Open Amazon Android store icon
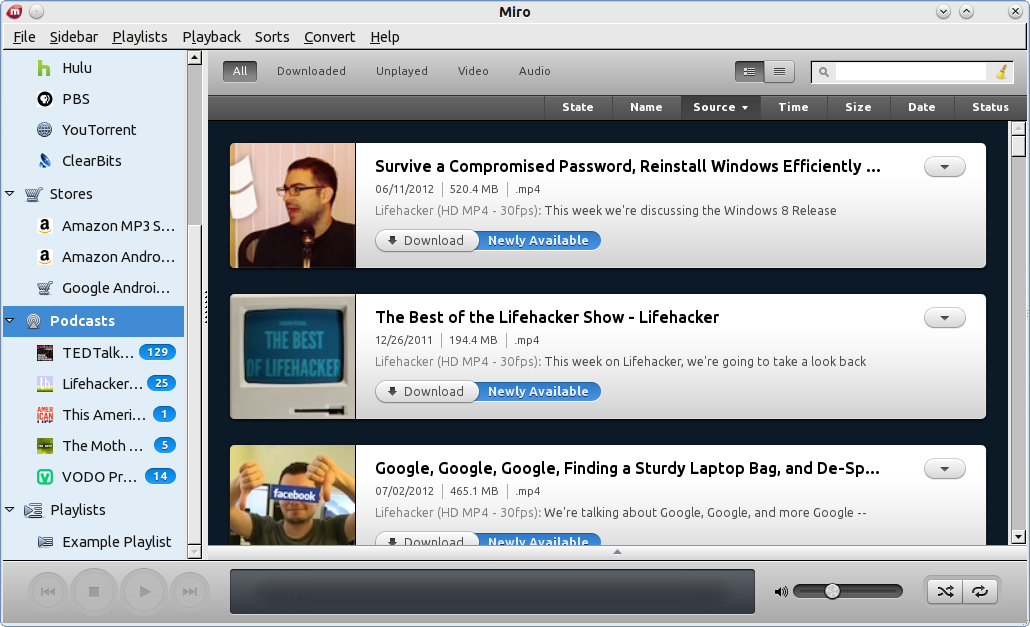The height and width of the screenshot is (627, 1030). click(45, 257)
